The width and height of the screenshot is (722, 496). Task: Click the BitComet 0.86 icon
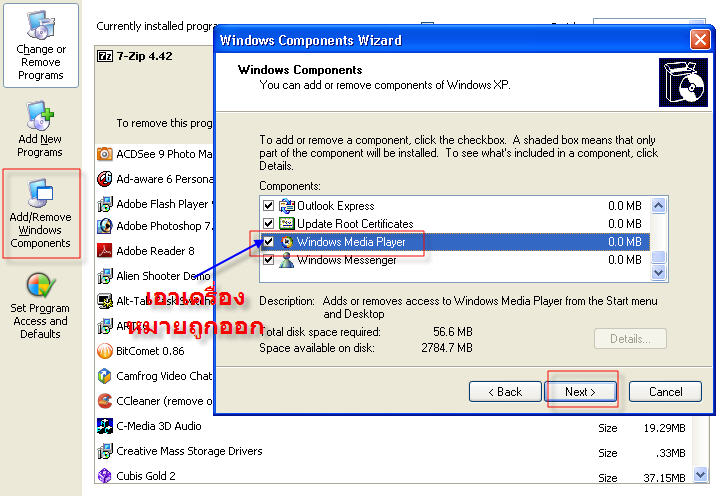pyautogui.click(x=105, y=351)
